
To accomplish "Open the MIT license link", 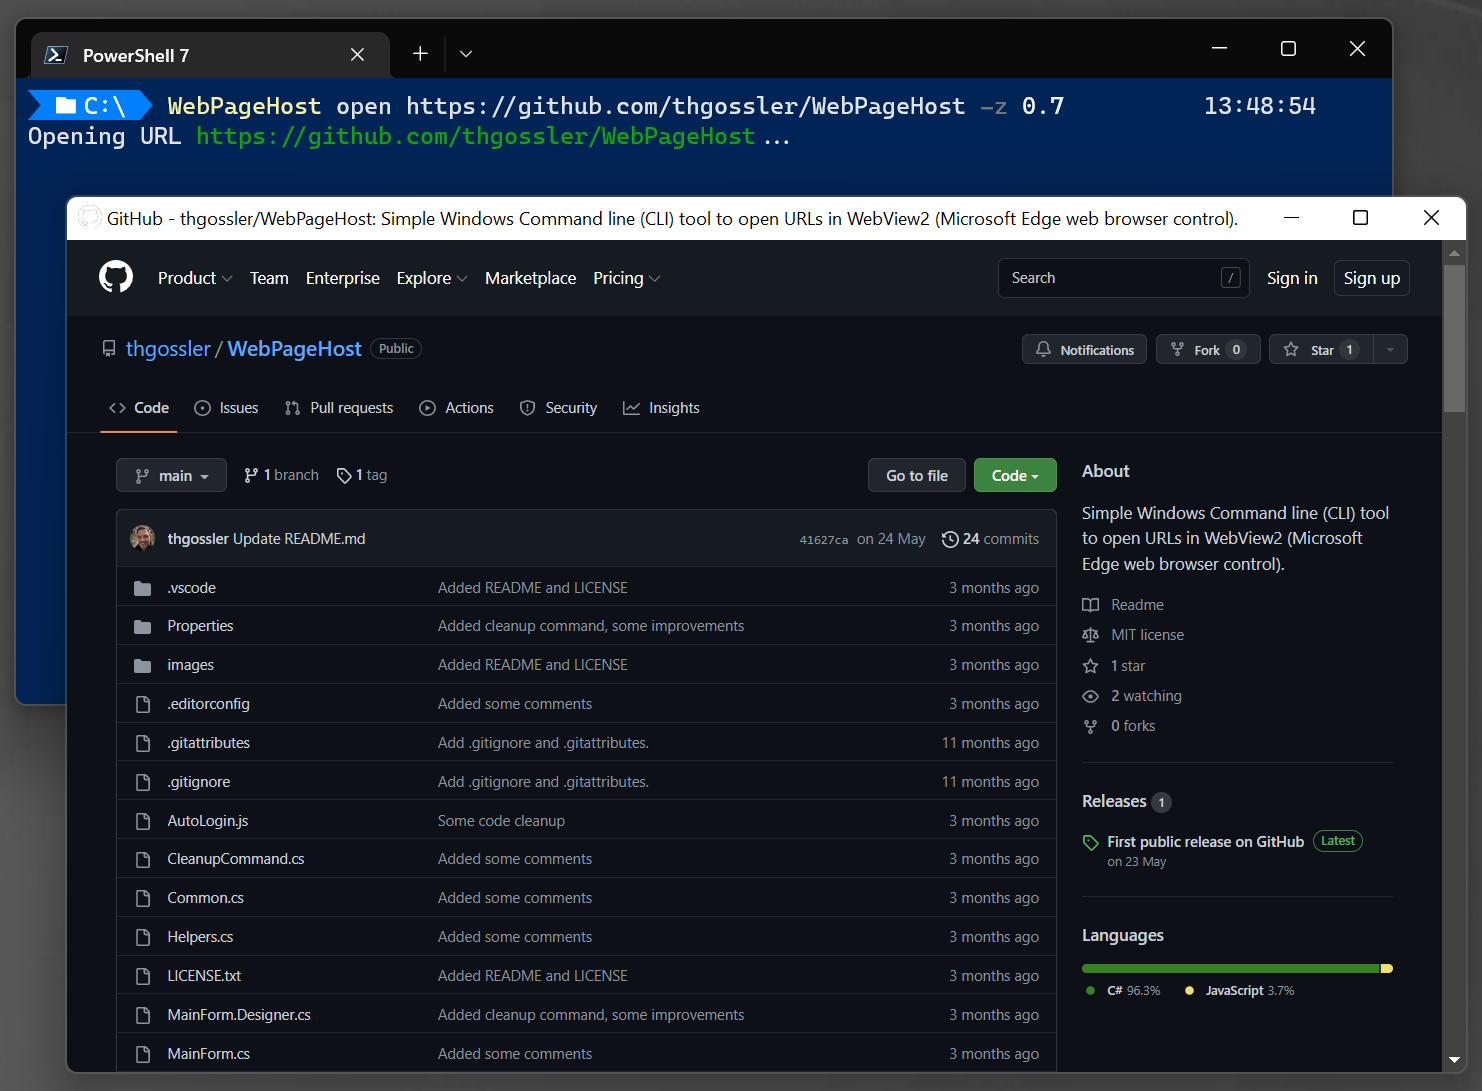I will point(1147,635).
